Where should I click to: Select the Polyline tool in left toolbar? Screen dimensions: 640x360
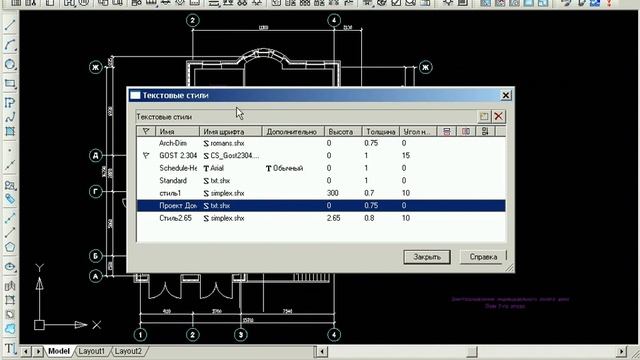coord(10,102)
